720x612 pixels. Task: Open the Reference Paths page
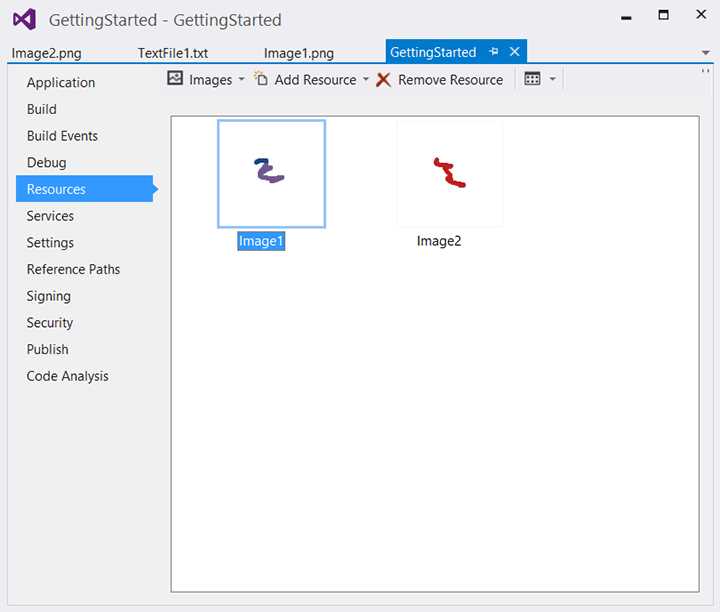(x=73, y=269)
